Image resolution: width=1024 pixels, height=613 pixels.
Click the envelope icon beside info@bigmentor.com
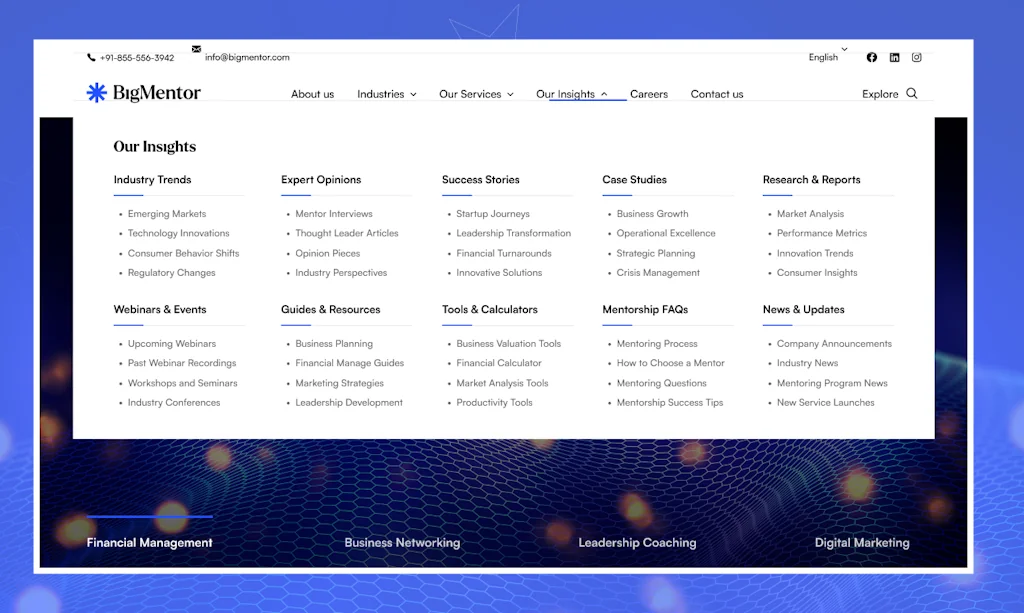coord(196,49)
